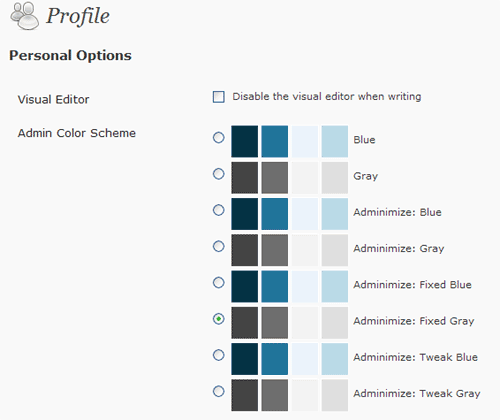
Task: Click the Profile users icon
Action: click(x=24, y=16)
